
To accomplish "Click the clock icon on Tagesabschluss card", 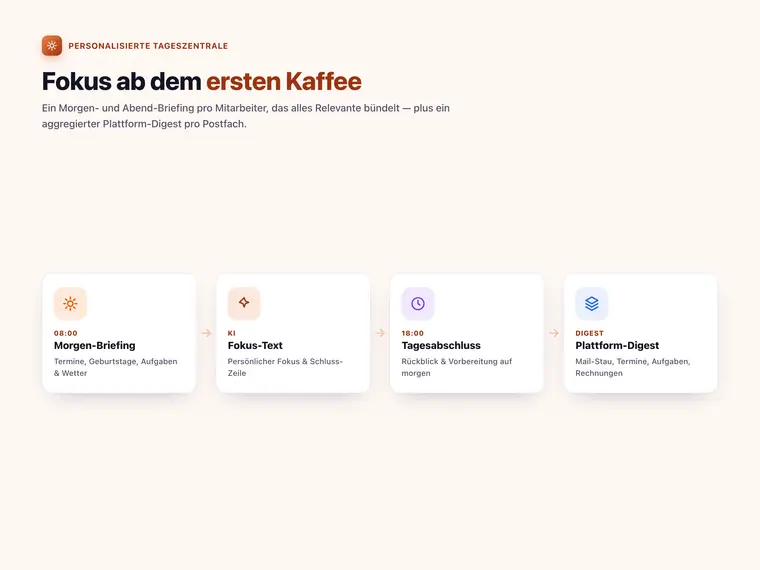I will (418, 304).
